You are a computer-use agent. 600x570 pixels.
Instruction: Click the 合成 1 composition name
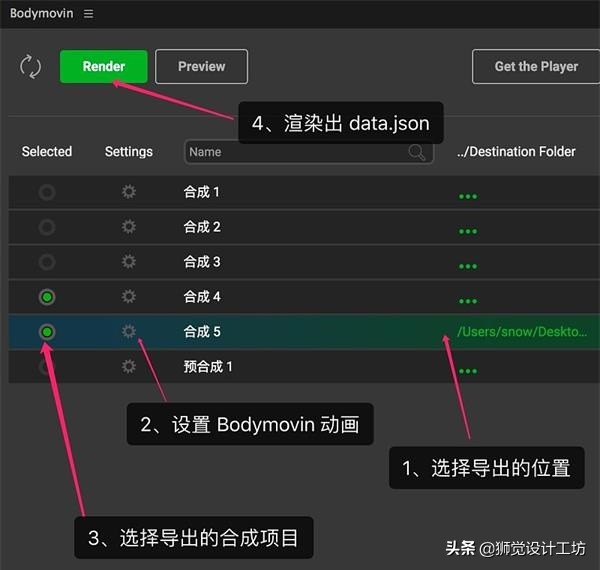pos(201,192)
